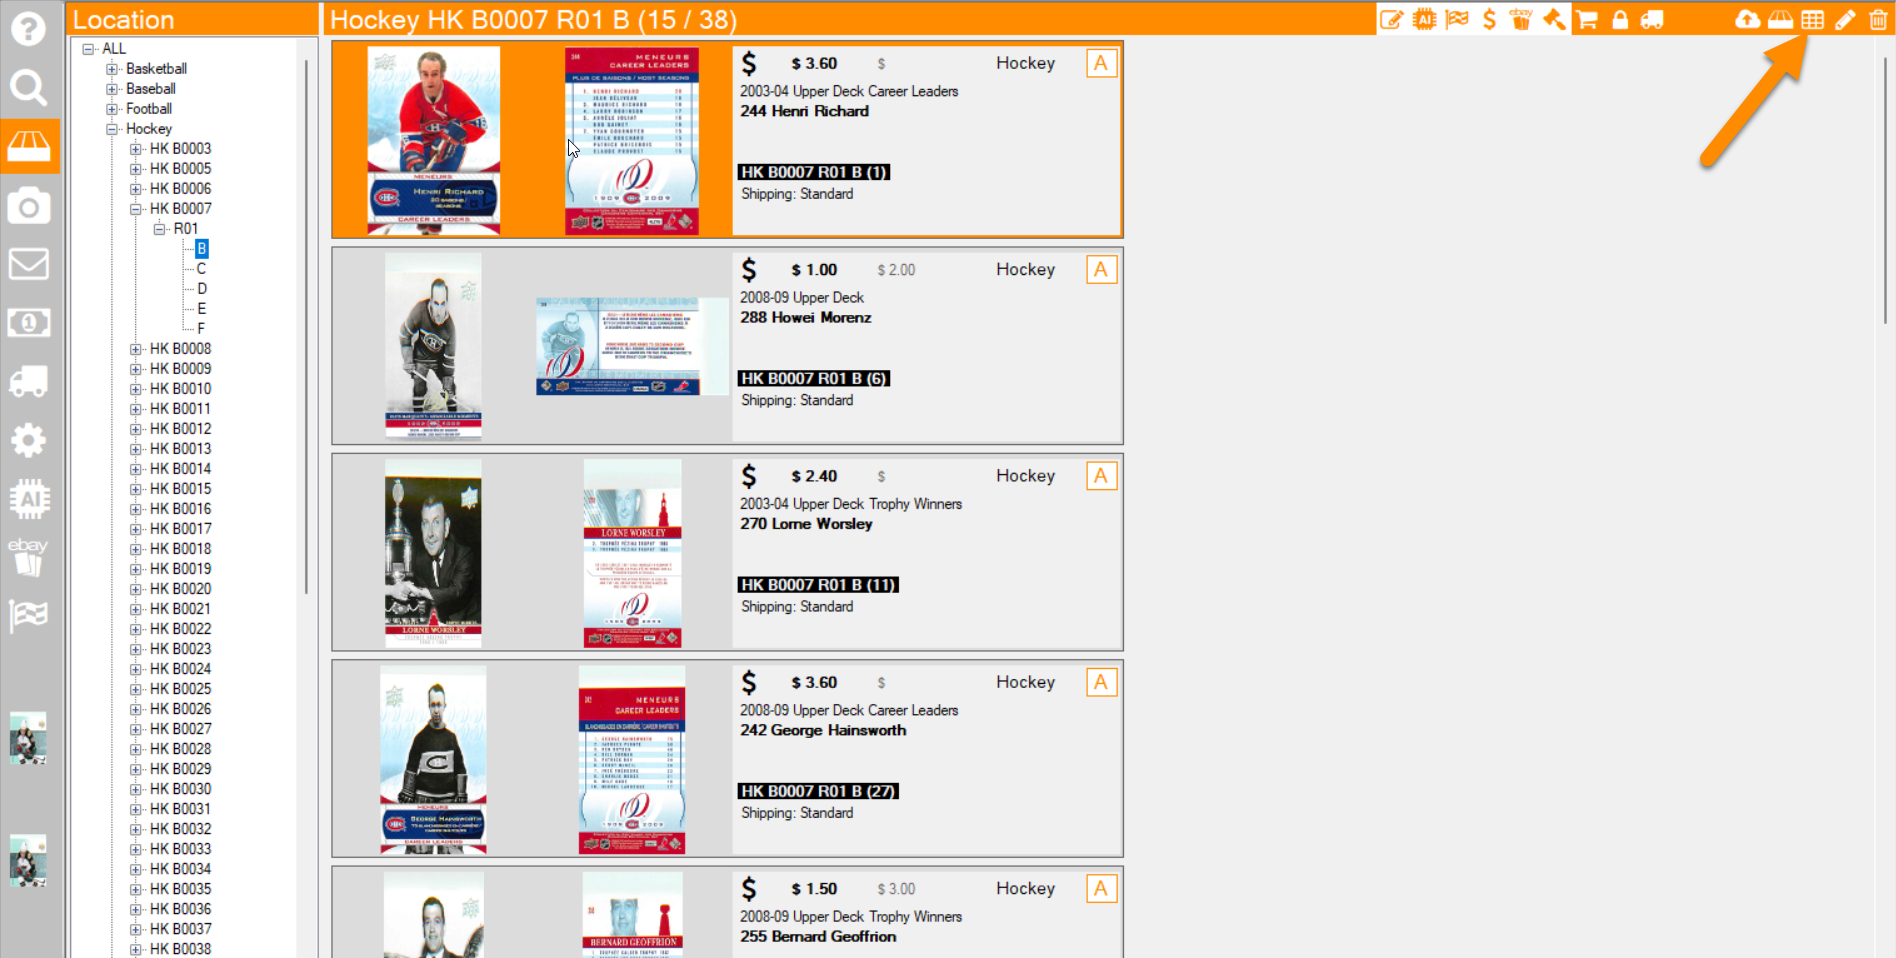The image size is (1896, 958).
Task: Select HK B0030 in location tree
Action: (180, 788)
